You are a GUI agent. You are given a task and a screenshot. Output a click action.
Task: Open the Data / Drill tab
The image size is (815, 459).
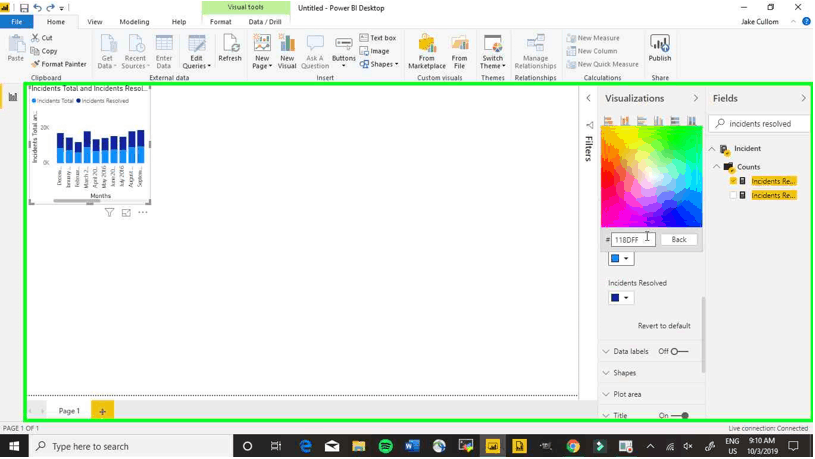point(265,22)
